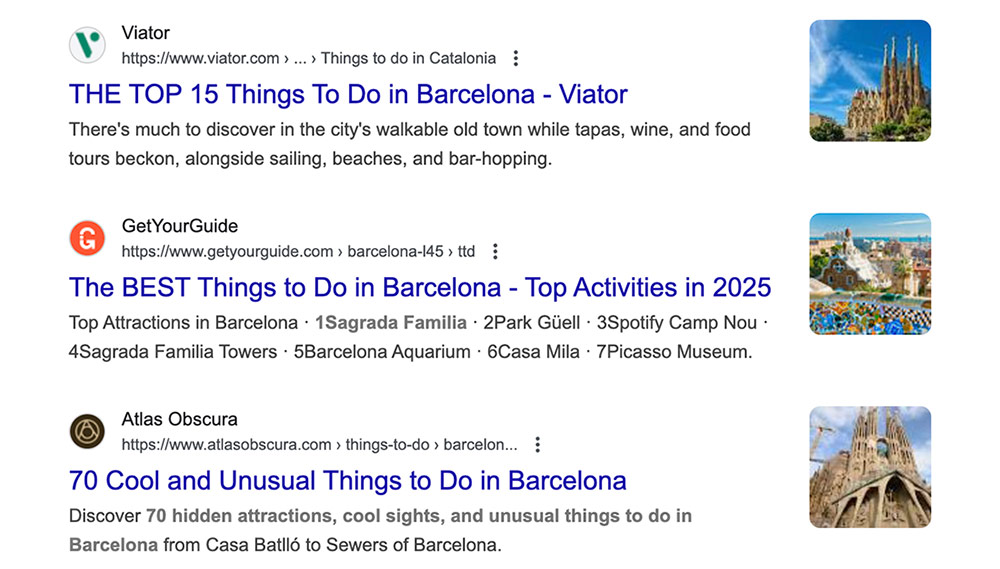1000x569 pixels.
Task: Open the three-dot menu for the GetYourGuide result
Action: (x=495, y=252)
